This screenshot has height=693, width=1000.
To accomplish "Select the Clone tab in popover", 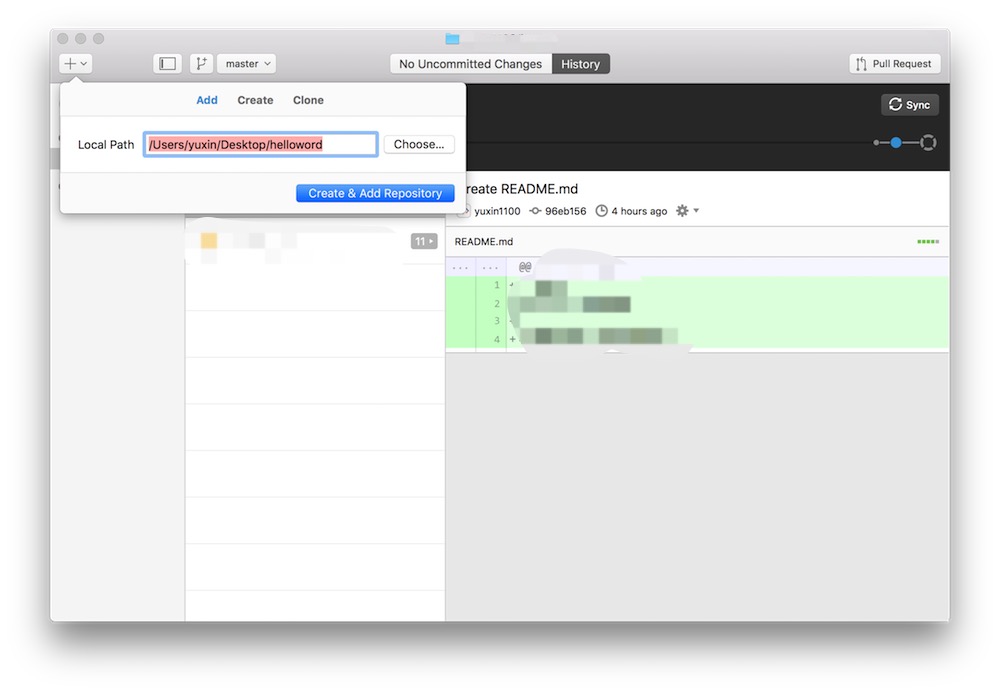I will [x=308, y=100].
